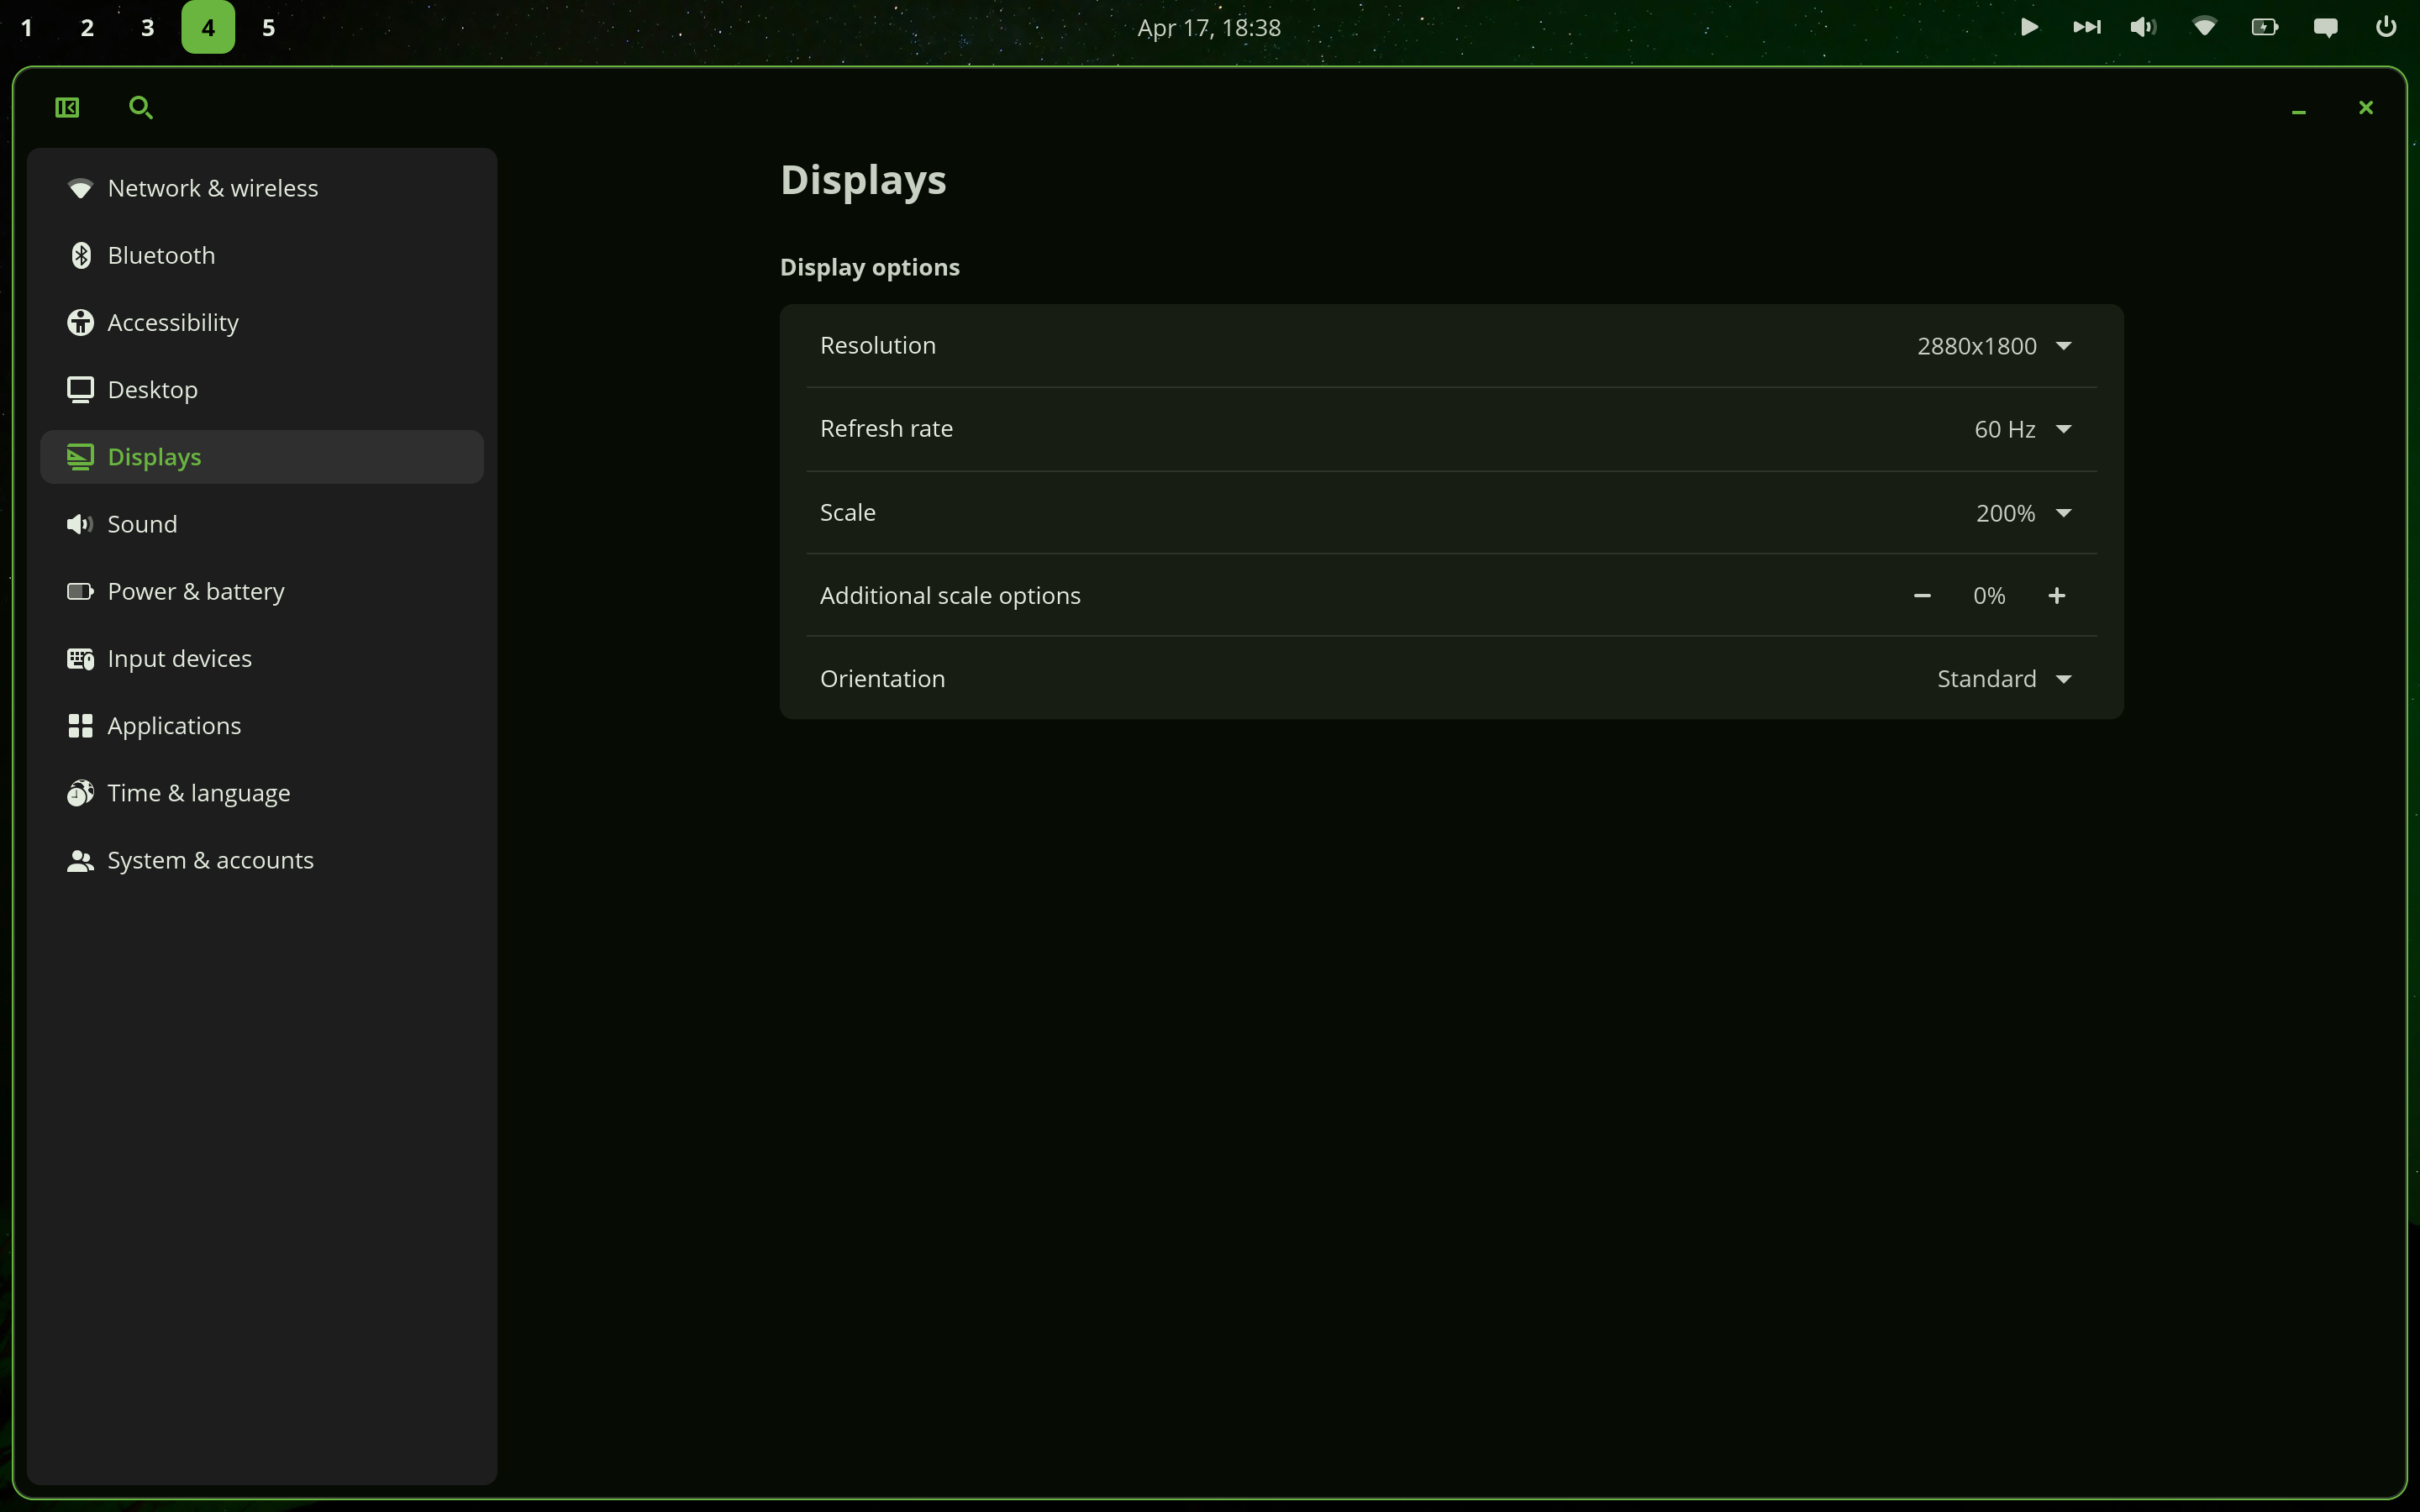This screenshot has height=1512, width=2420.
Task: Open Accessibility settings page
Action: 262,322
